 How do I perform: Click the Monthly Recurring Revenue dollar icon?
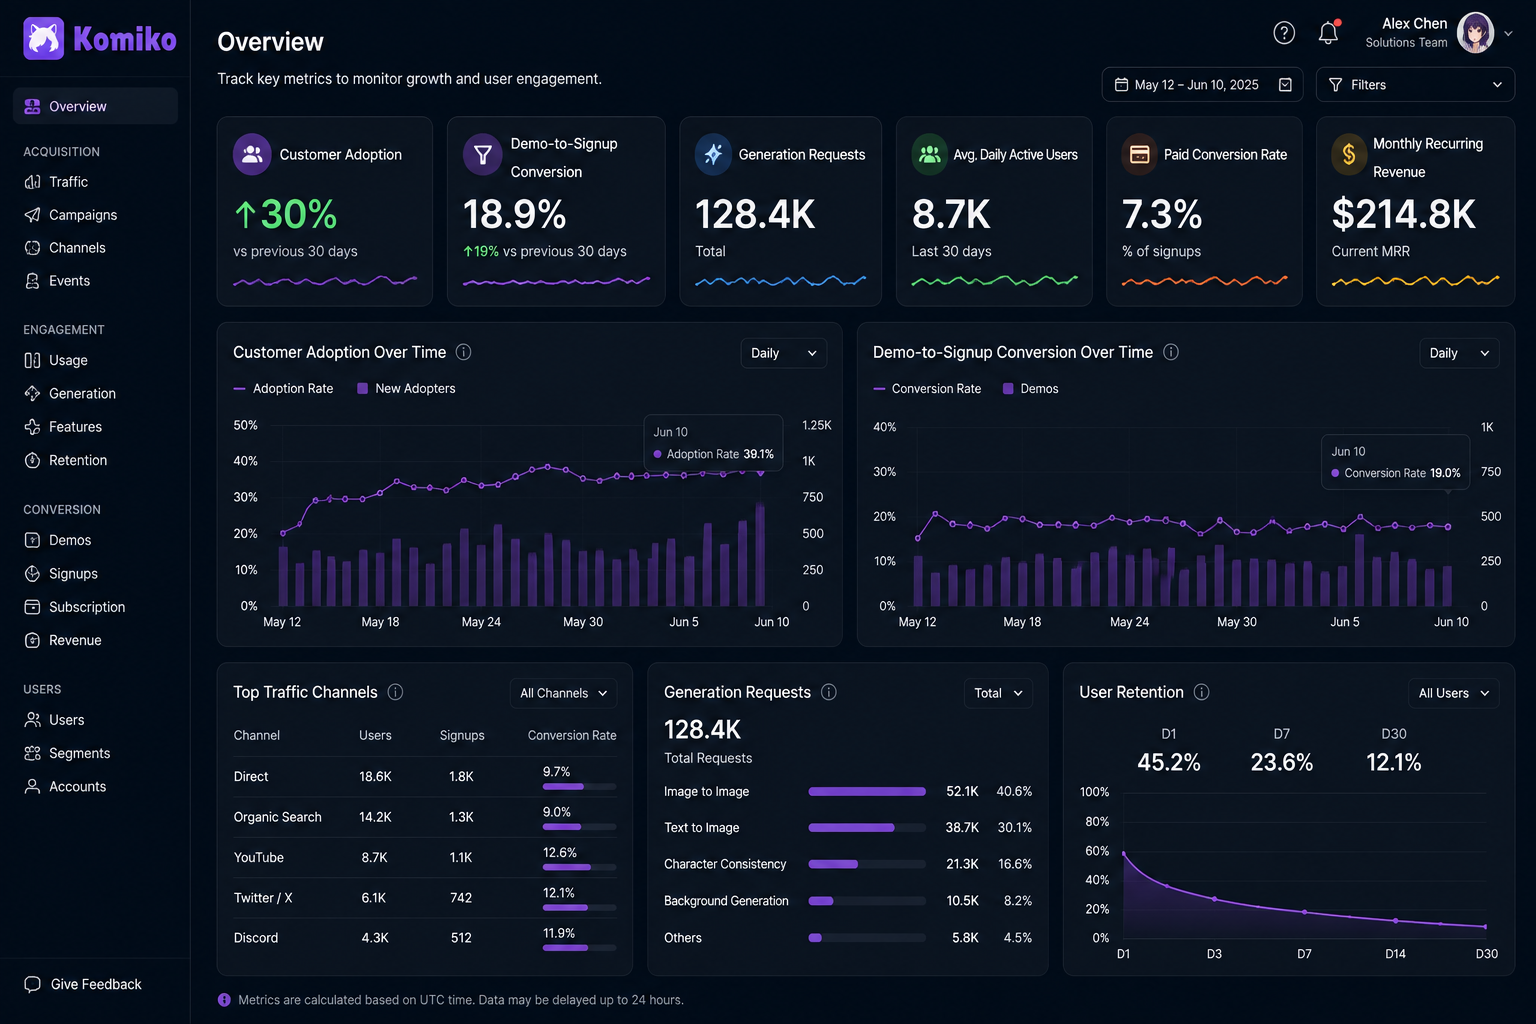[x=1349, y=154]
